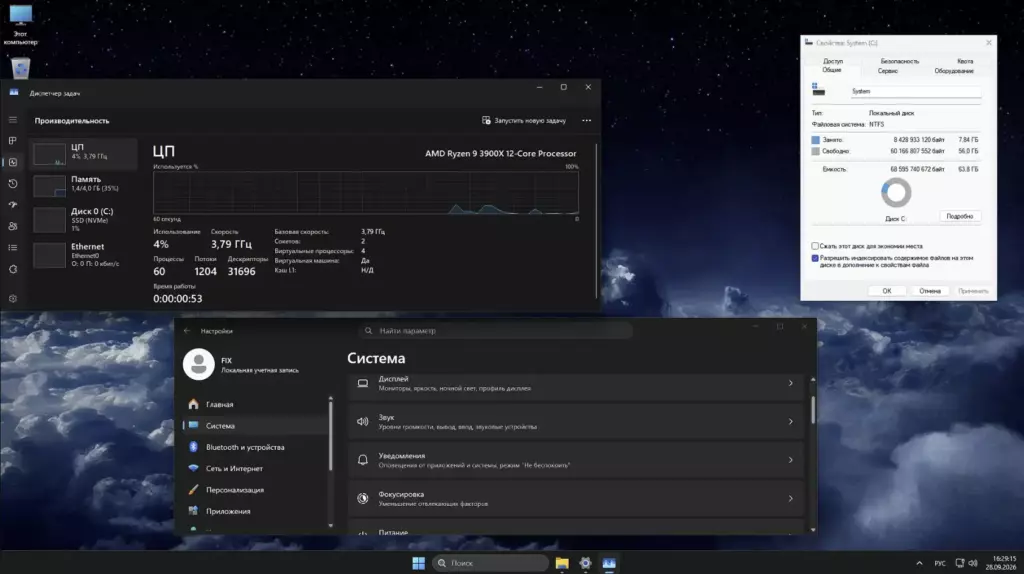
Task: Select Приложения in Settings sidebar
Action: pyautogui.click(x=255, y=511)
